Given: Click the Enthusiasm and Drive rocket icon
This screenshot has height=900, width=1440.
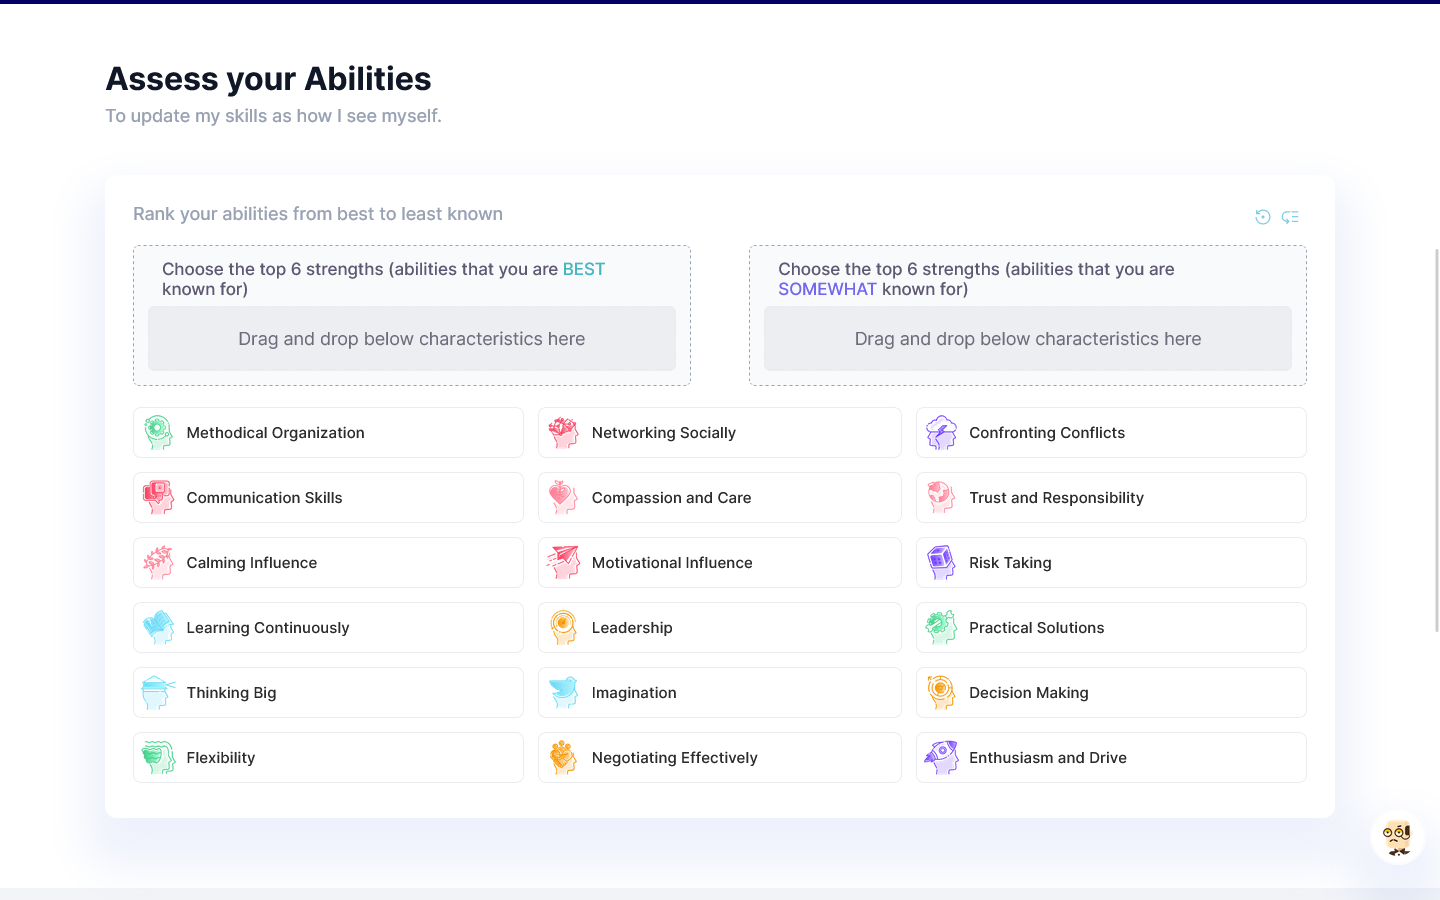Looking at the screenshot, I should pyautogui.click(x=941, y=758).
